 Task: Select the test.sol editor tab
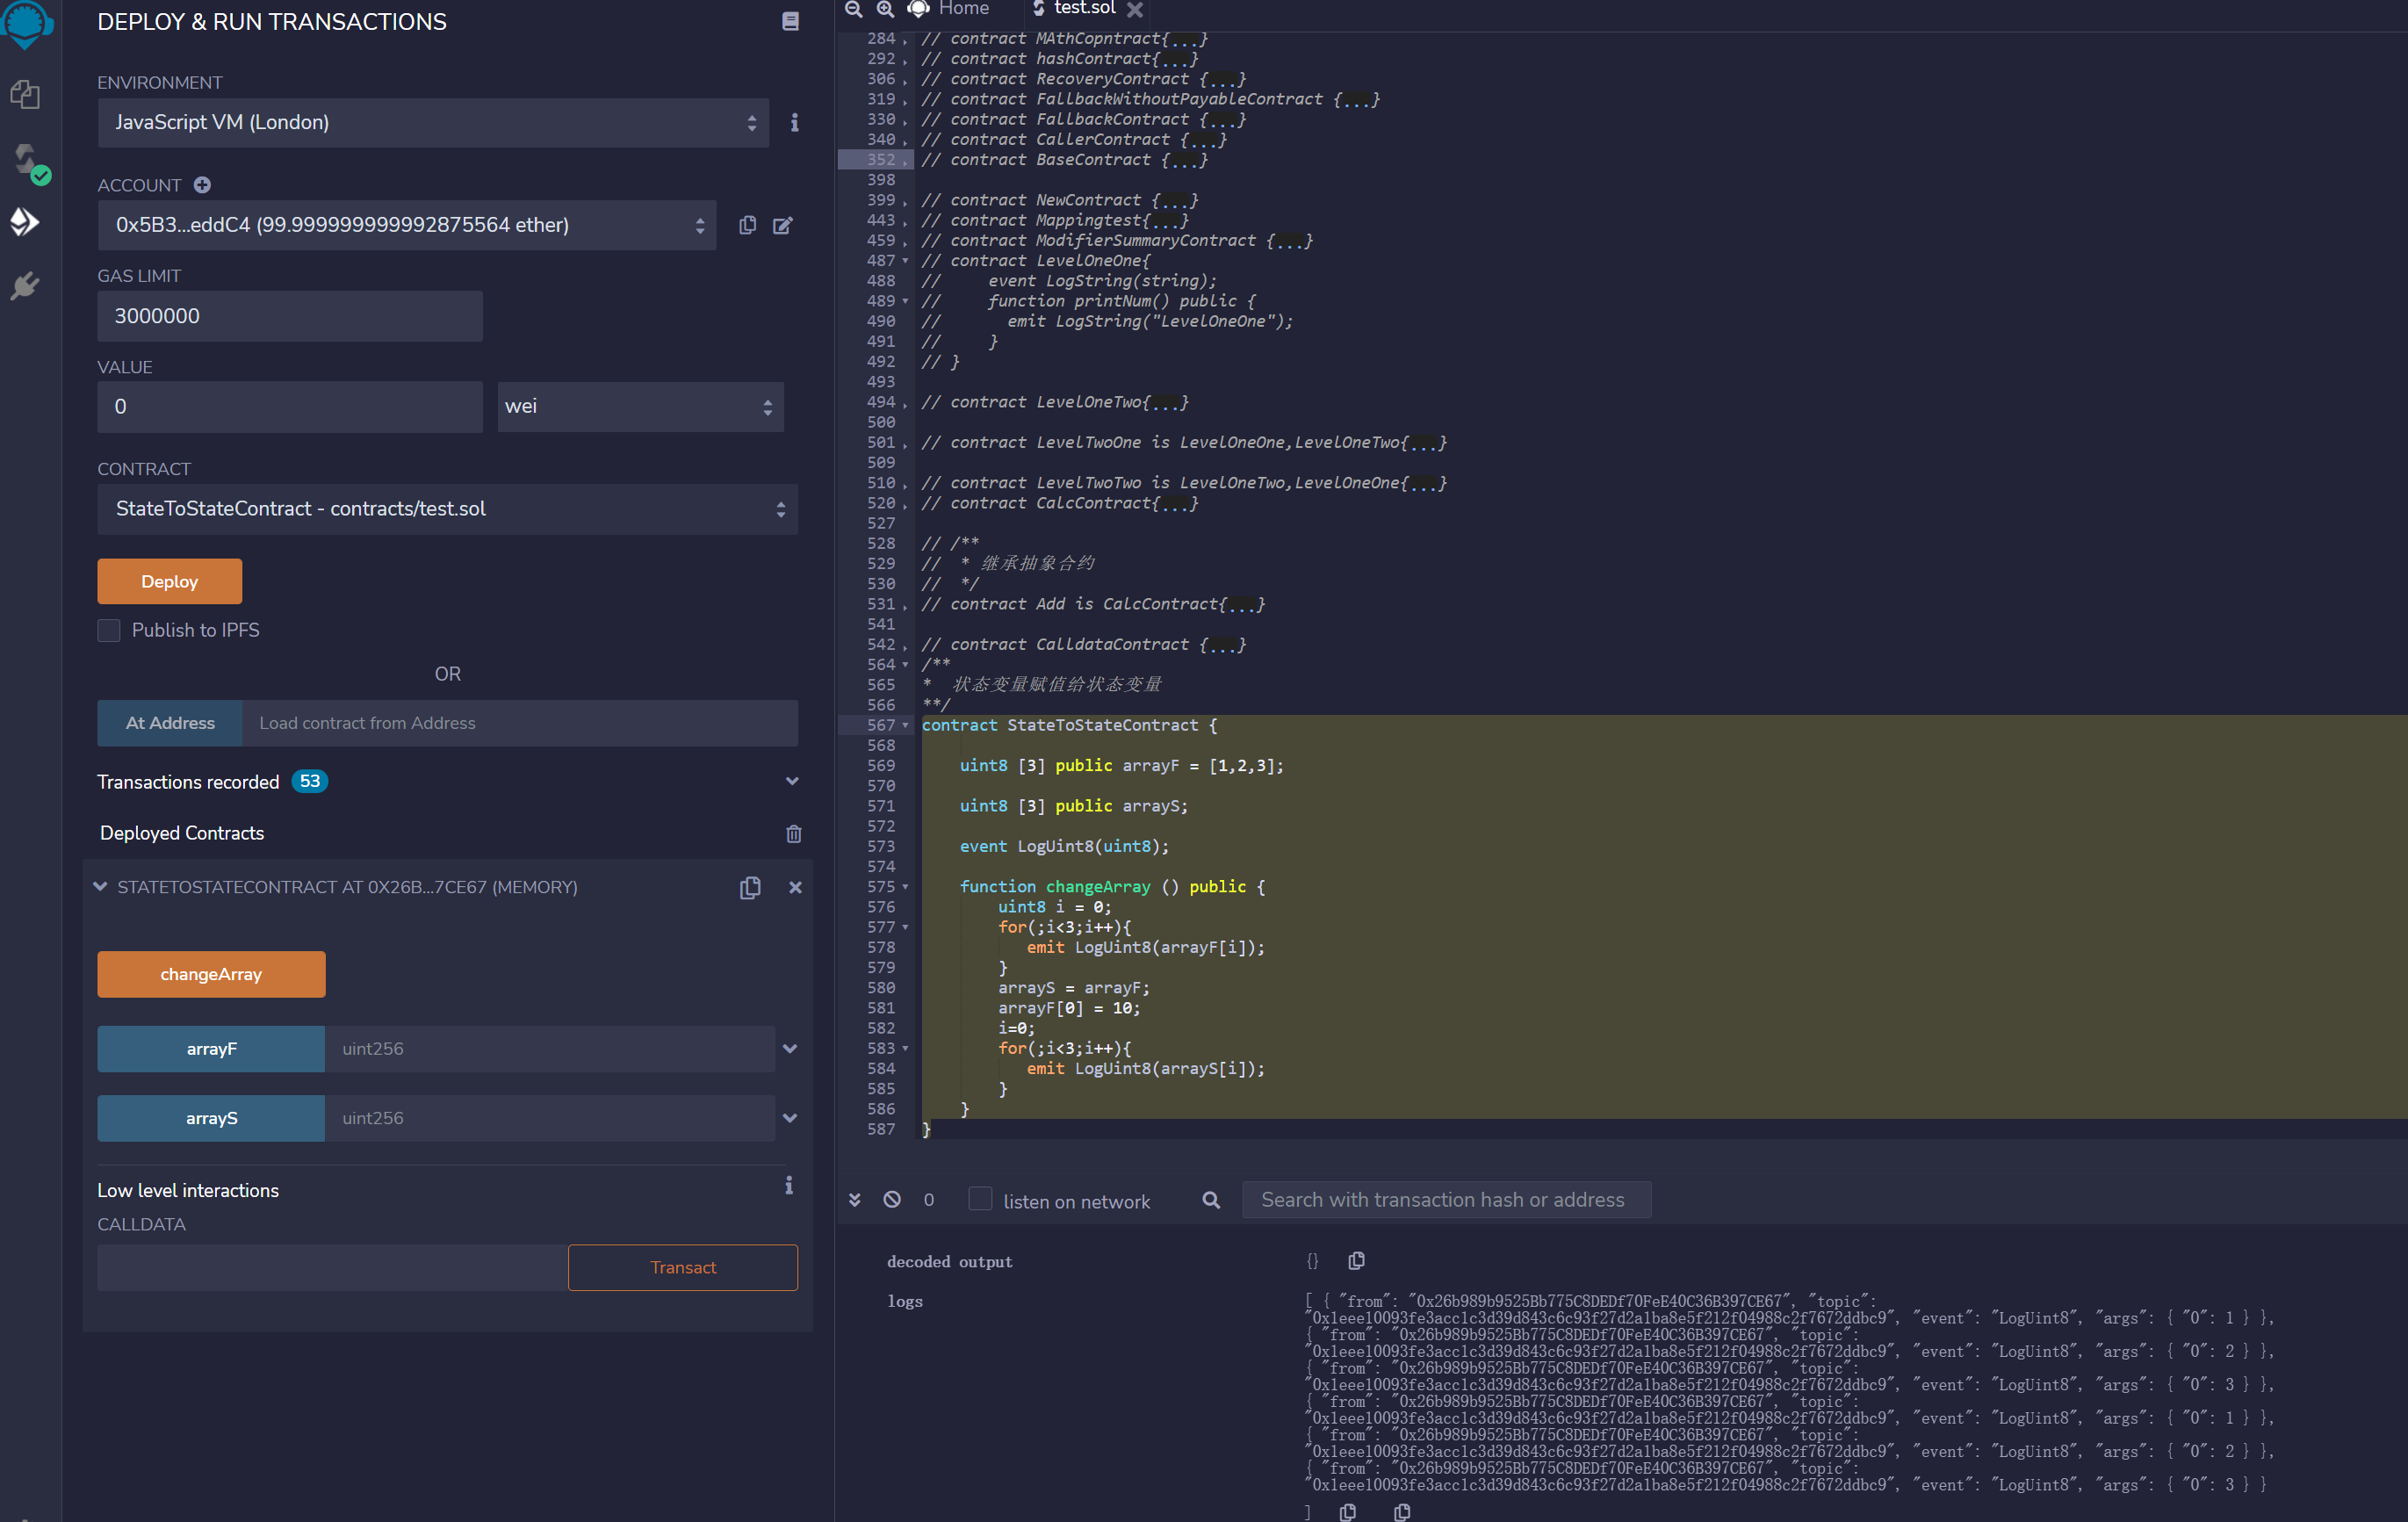[x=1083, y=9]
